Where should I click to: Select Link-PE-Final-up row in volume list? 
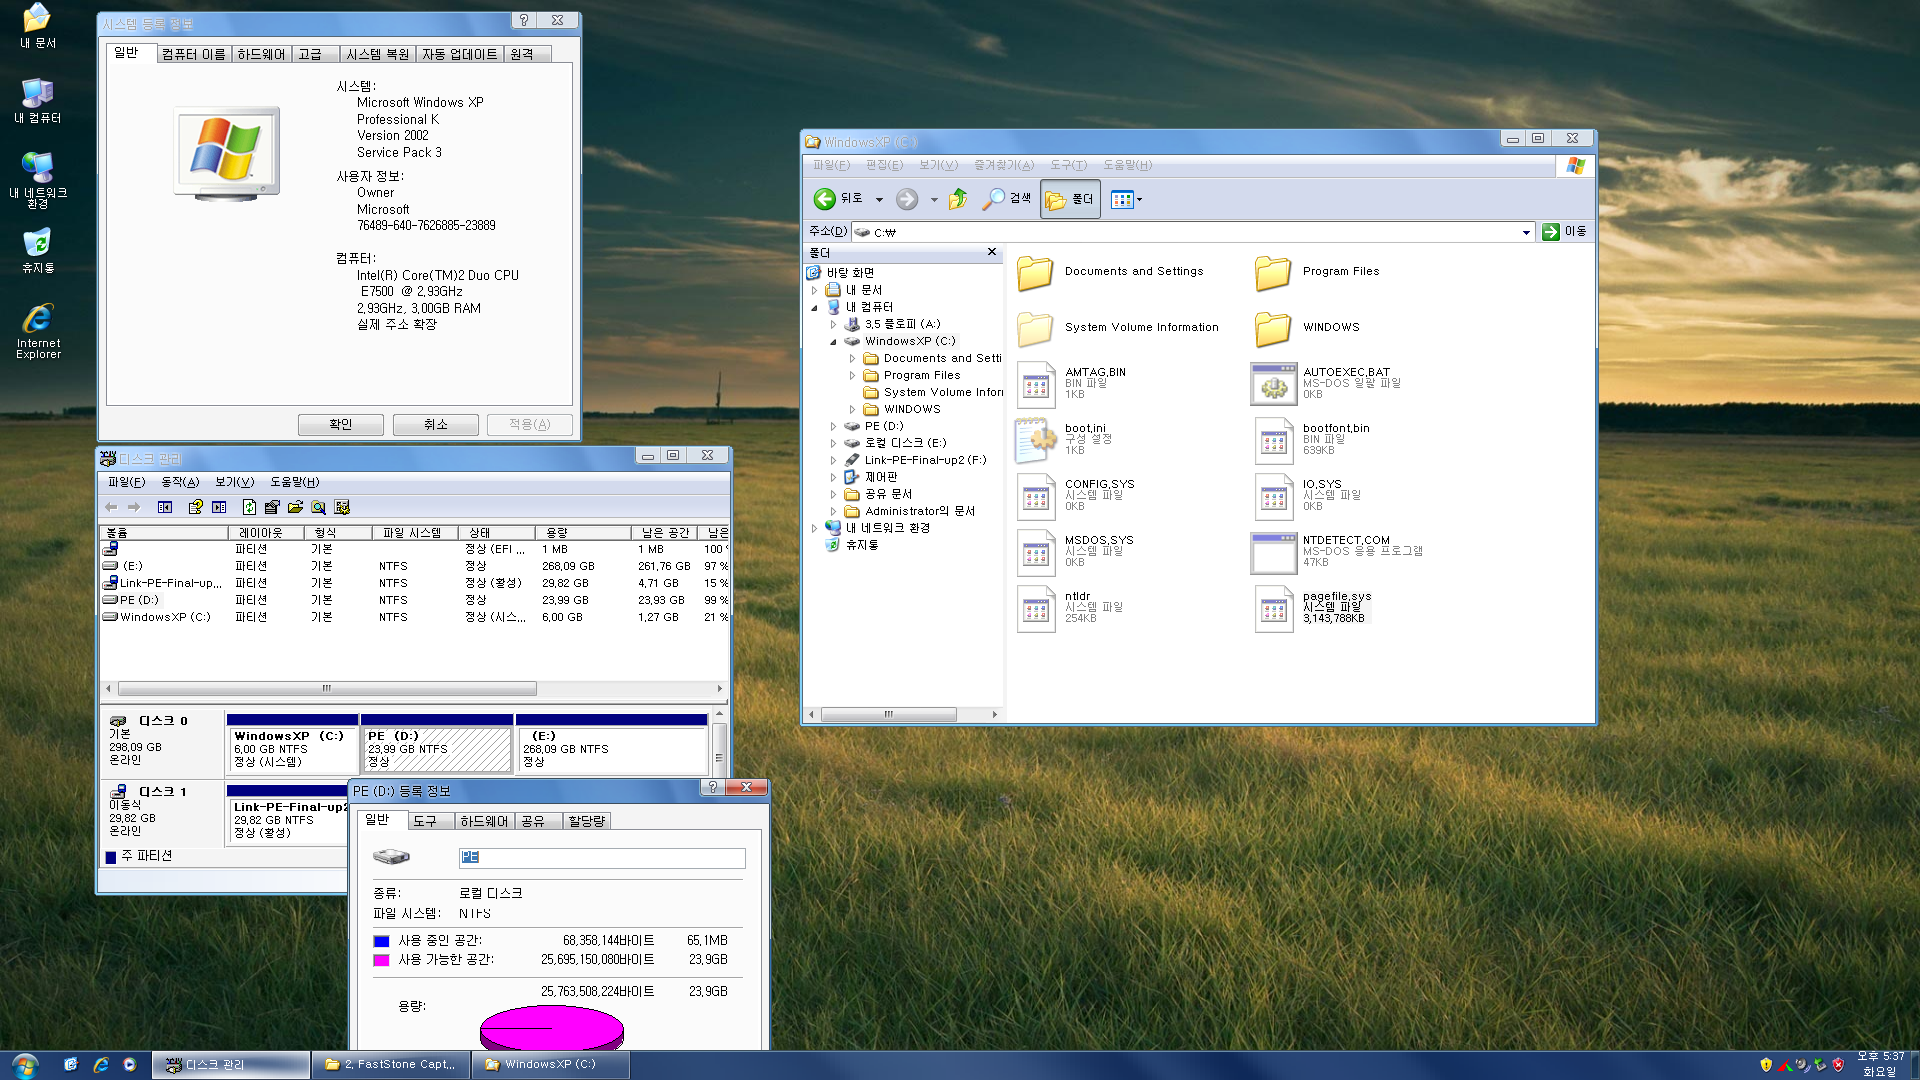point(414,583)
